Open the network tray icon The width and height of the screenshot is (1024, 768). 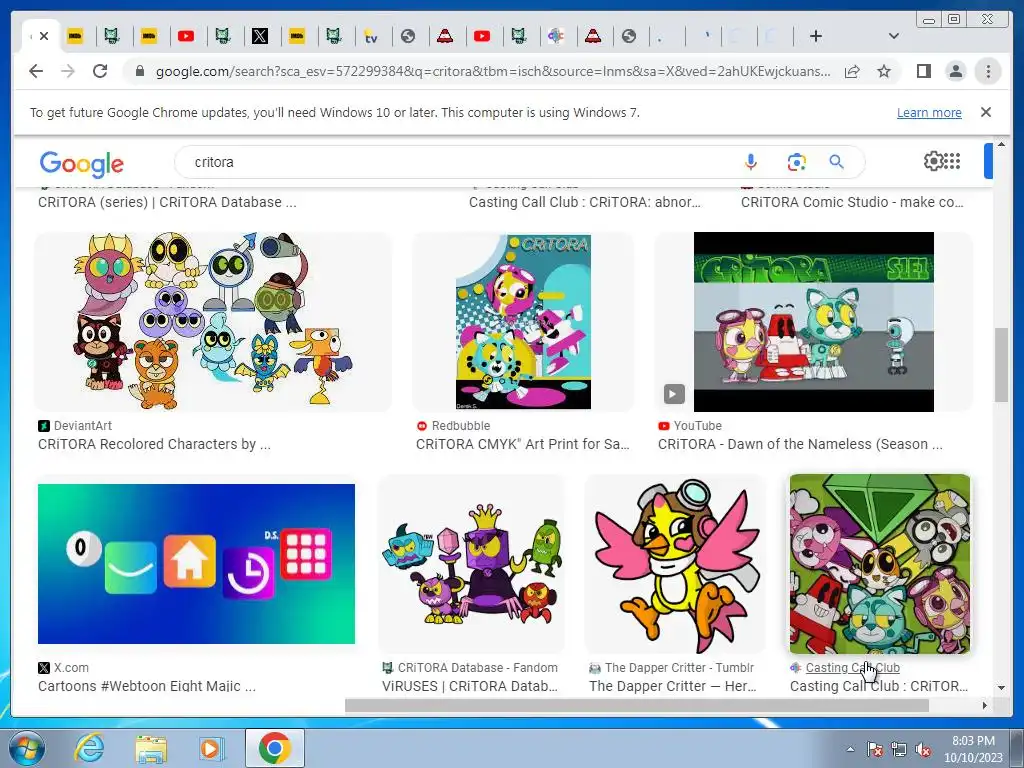pyautogui.click(x=899, y=749)
